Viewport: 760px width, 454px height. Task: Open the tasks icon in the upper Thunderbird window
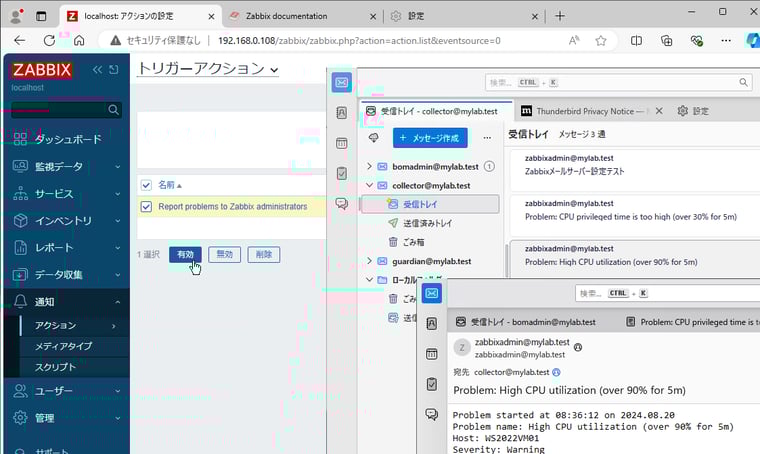click(x=342, y=173)
